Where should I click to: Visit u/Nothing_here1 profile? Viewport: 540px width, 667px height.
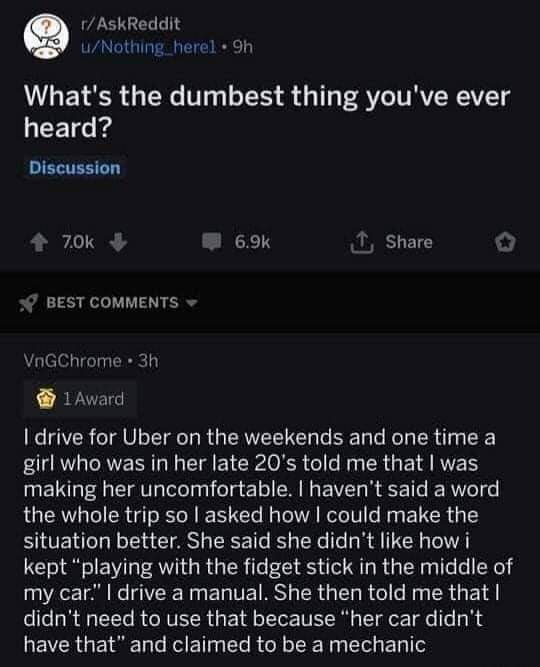coord(149,48)
